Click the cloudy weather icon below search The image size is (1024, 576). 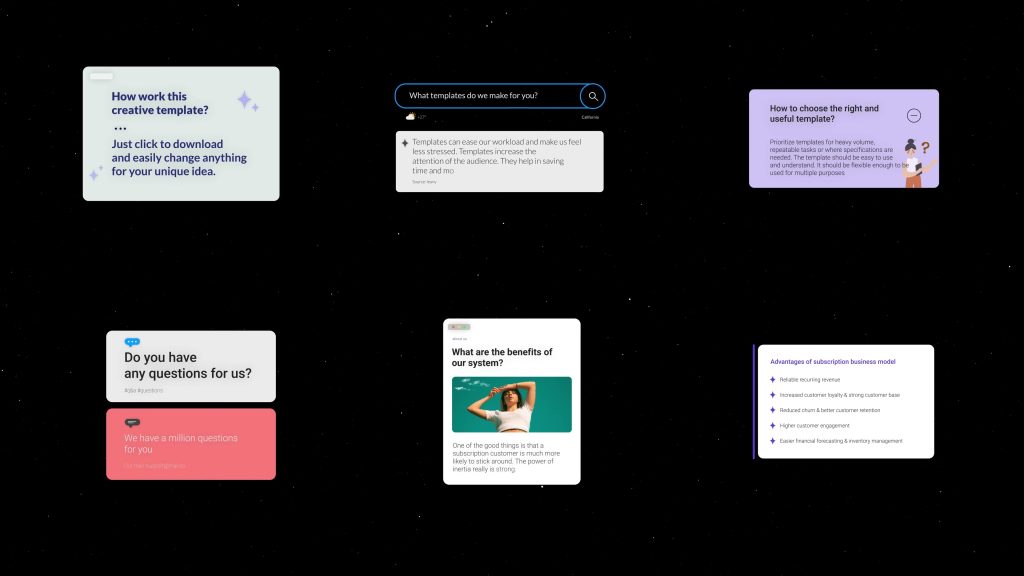point(410,117)
